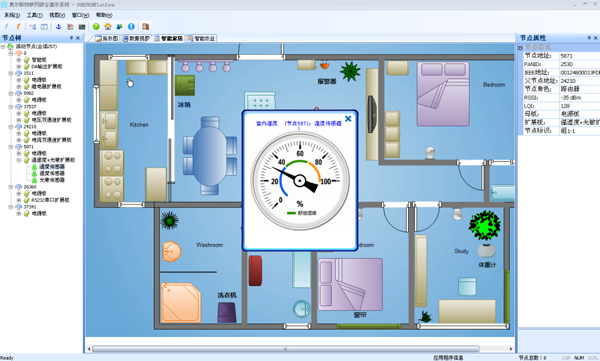Click the orange house home toolbar icon
The height and width of the screenshot is (361, 600).
[x=108, y=26]
